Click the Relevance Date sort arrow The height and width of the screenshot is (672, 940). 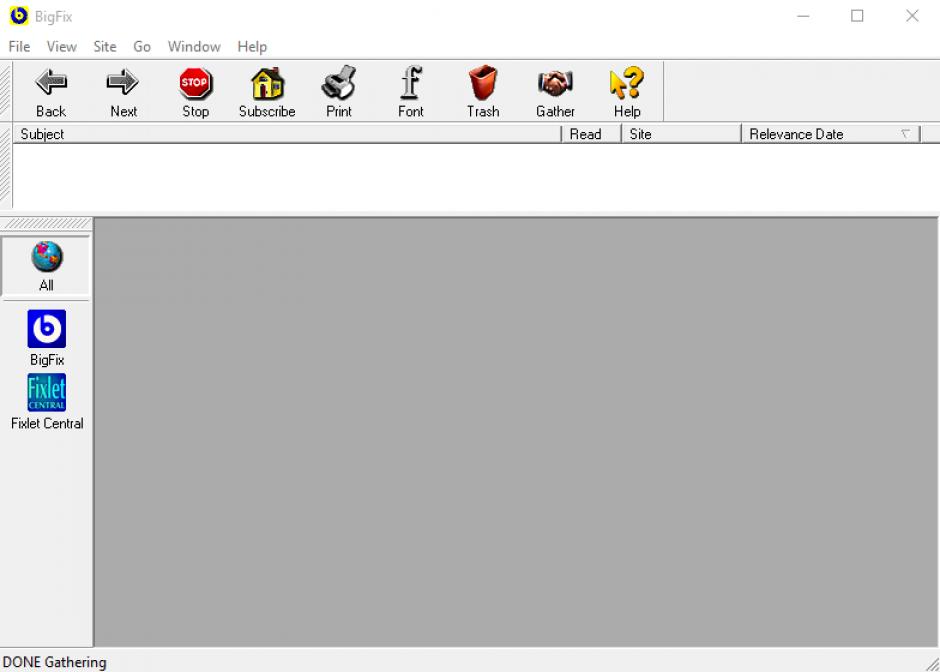point(906,134)
